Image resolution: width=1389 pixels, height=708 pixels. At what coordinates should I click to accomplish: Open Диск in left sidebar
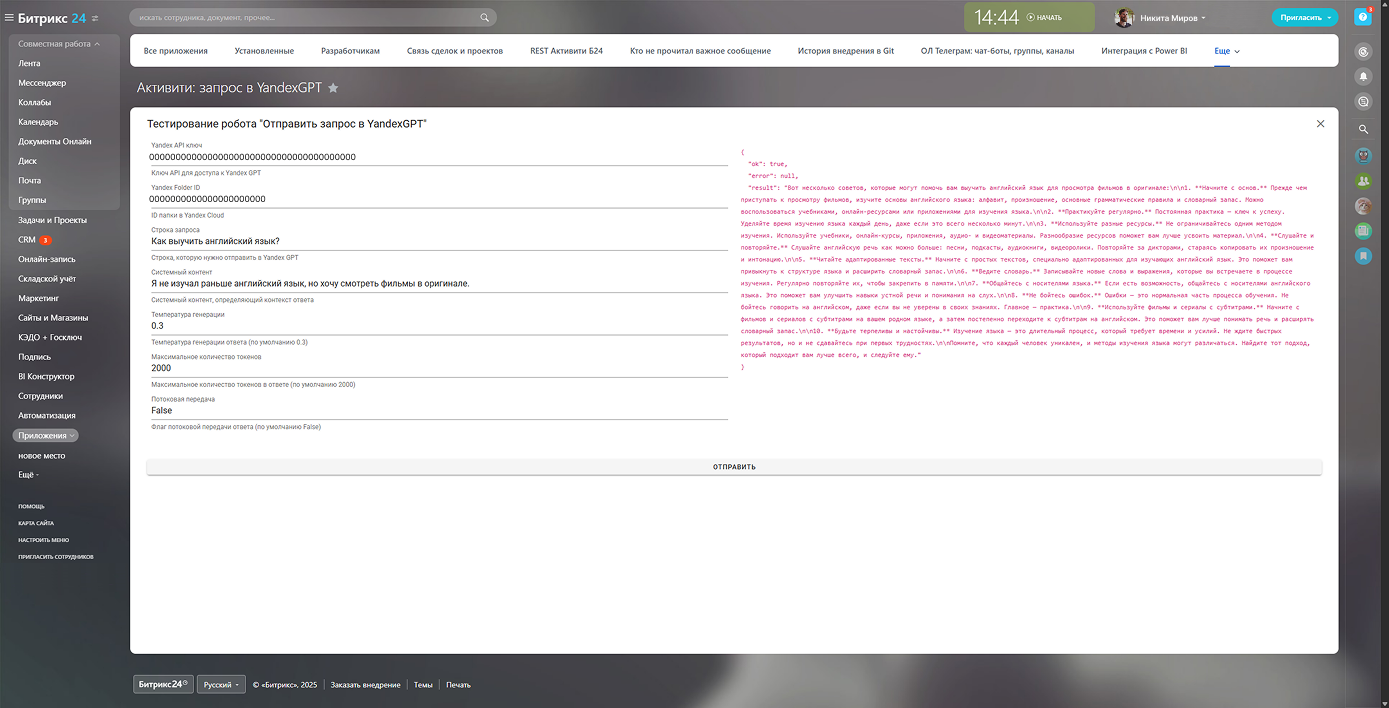tap(27, 161)
